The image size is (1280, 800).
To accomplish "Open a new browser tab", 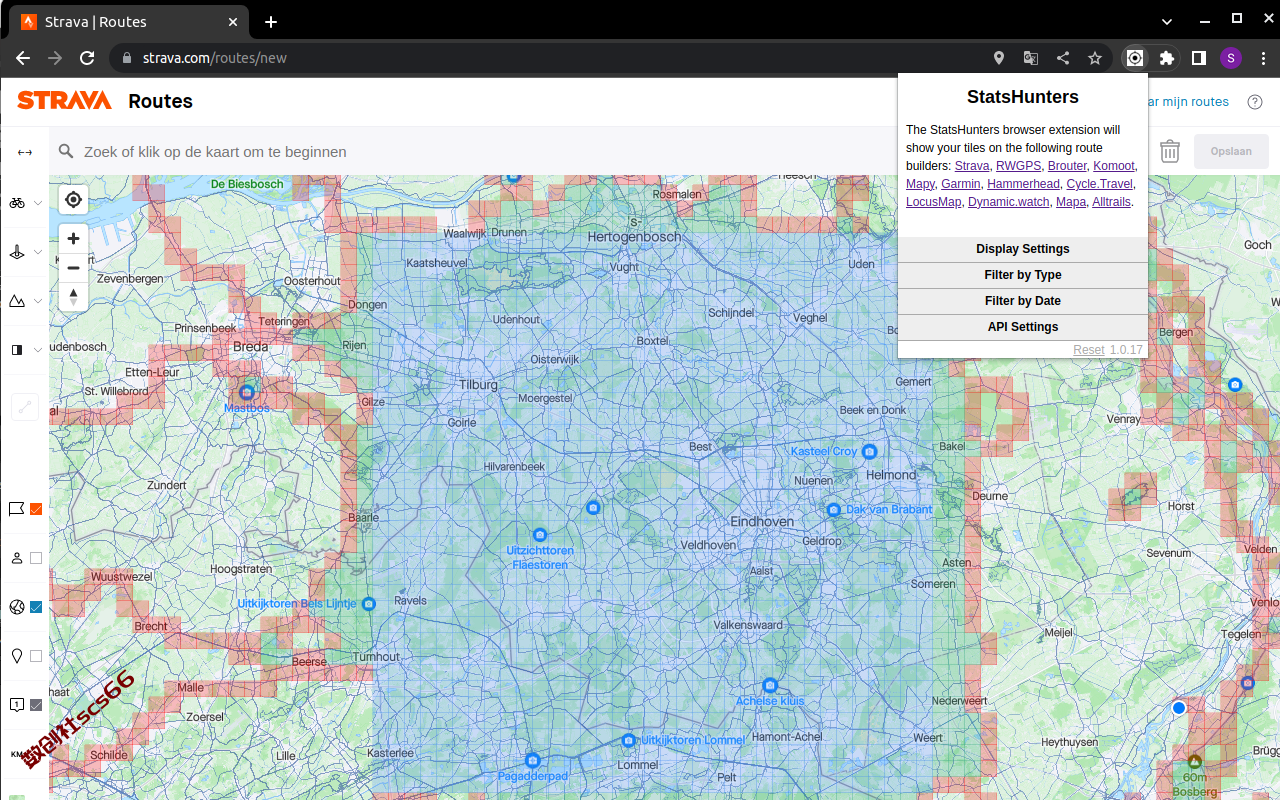I will pyautogui.click(x=271, y=22).
